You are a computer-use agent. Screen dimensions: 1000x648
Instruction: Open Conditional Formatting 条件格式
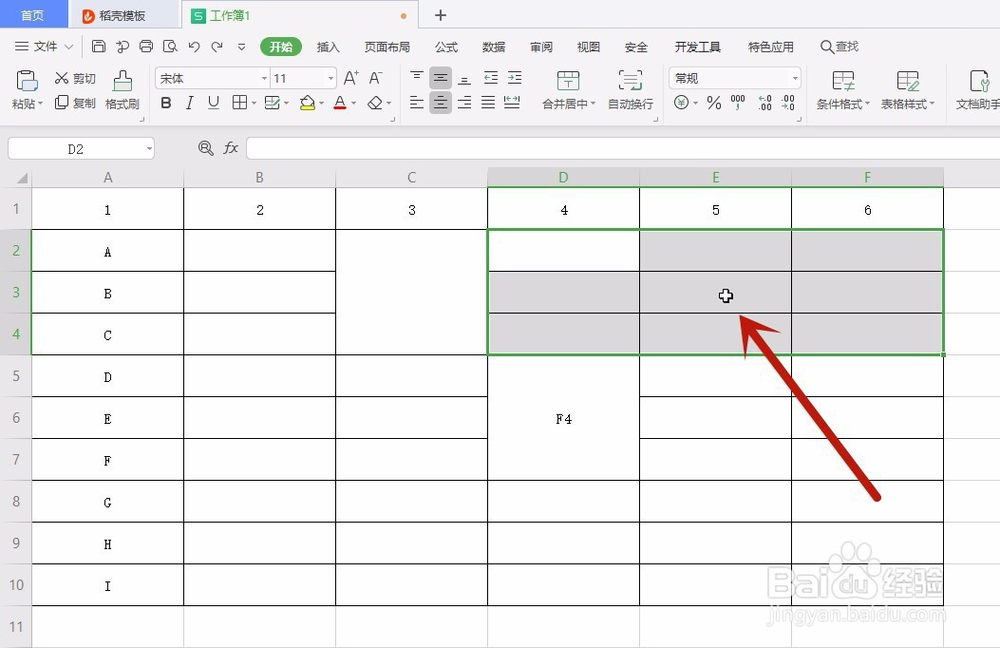[x=843, y=90]
